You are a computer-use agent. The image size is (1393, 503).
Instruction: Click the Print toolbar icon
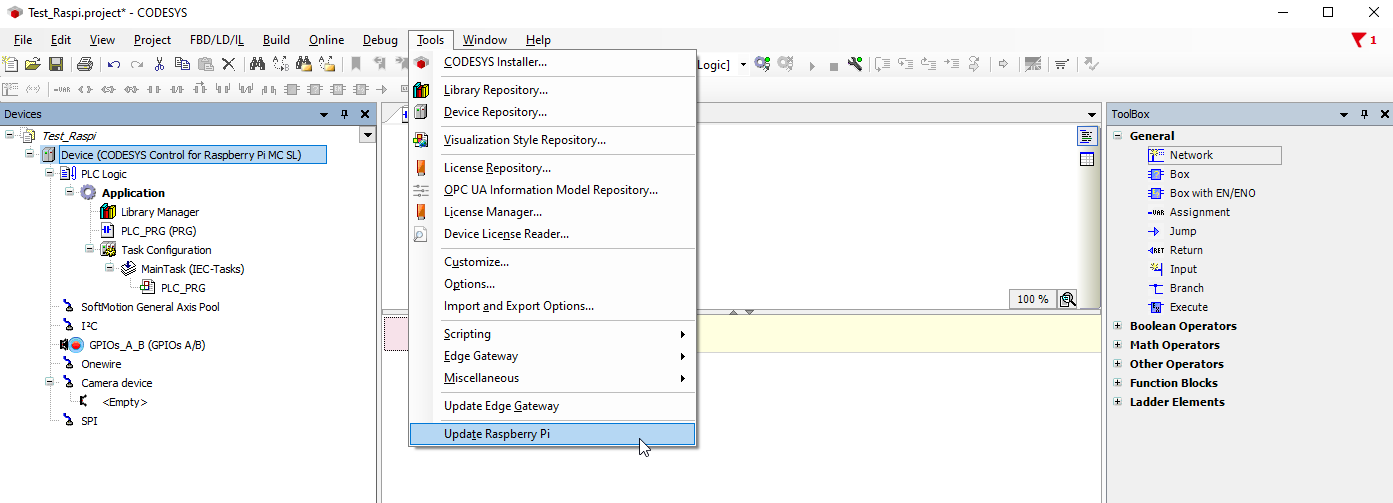point(84,64)
